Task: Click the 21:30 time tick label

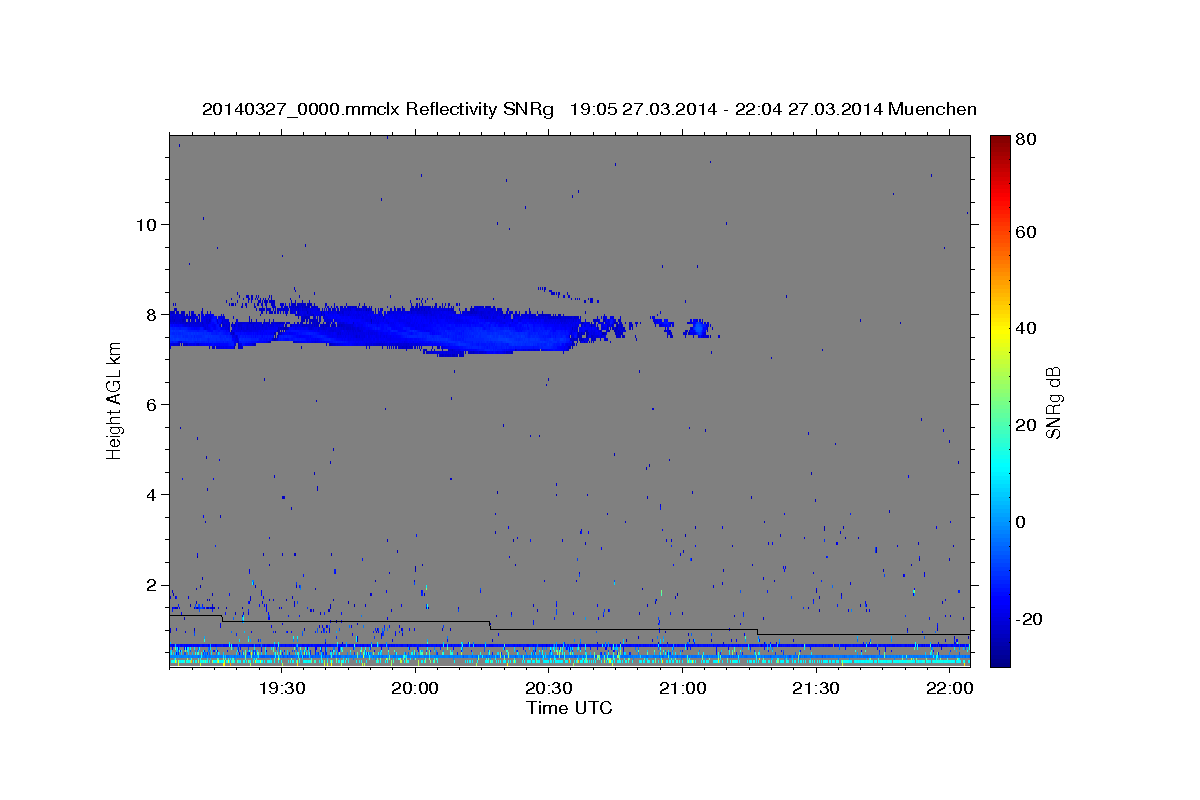Action: [815, 688]
